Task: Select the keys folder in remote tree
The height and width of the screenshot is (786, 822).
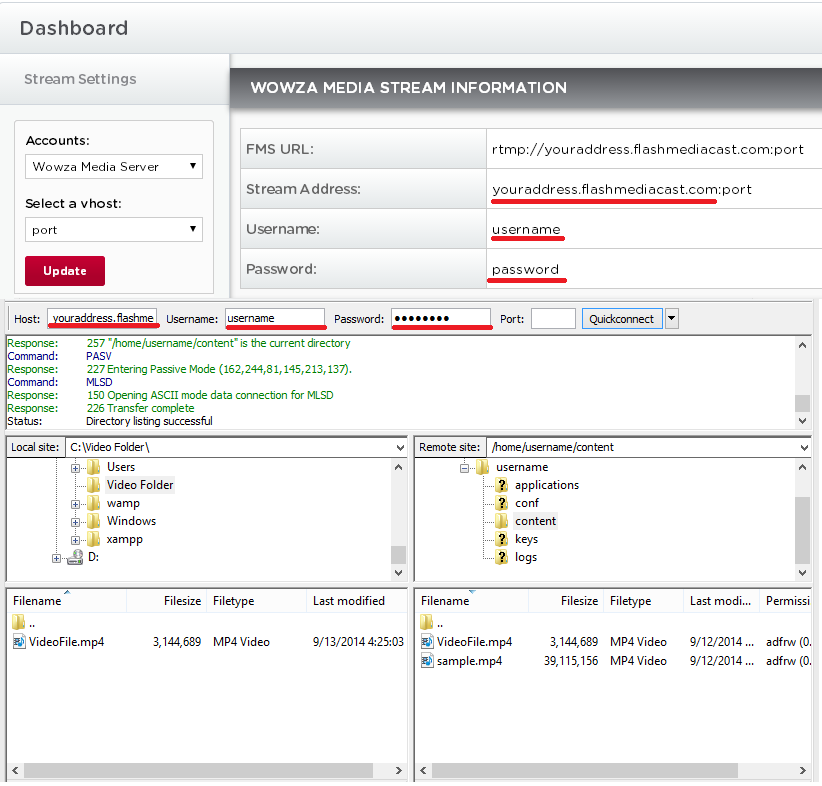Action: [x=526, y=539]
